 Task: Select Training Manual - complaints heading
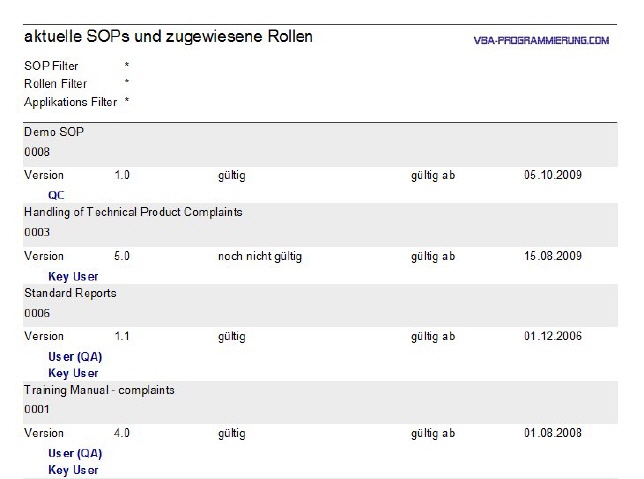[99, 390]
